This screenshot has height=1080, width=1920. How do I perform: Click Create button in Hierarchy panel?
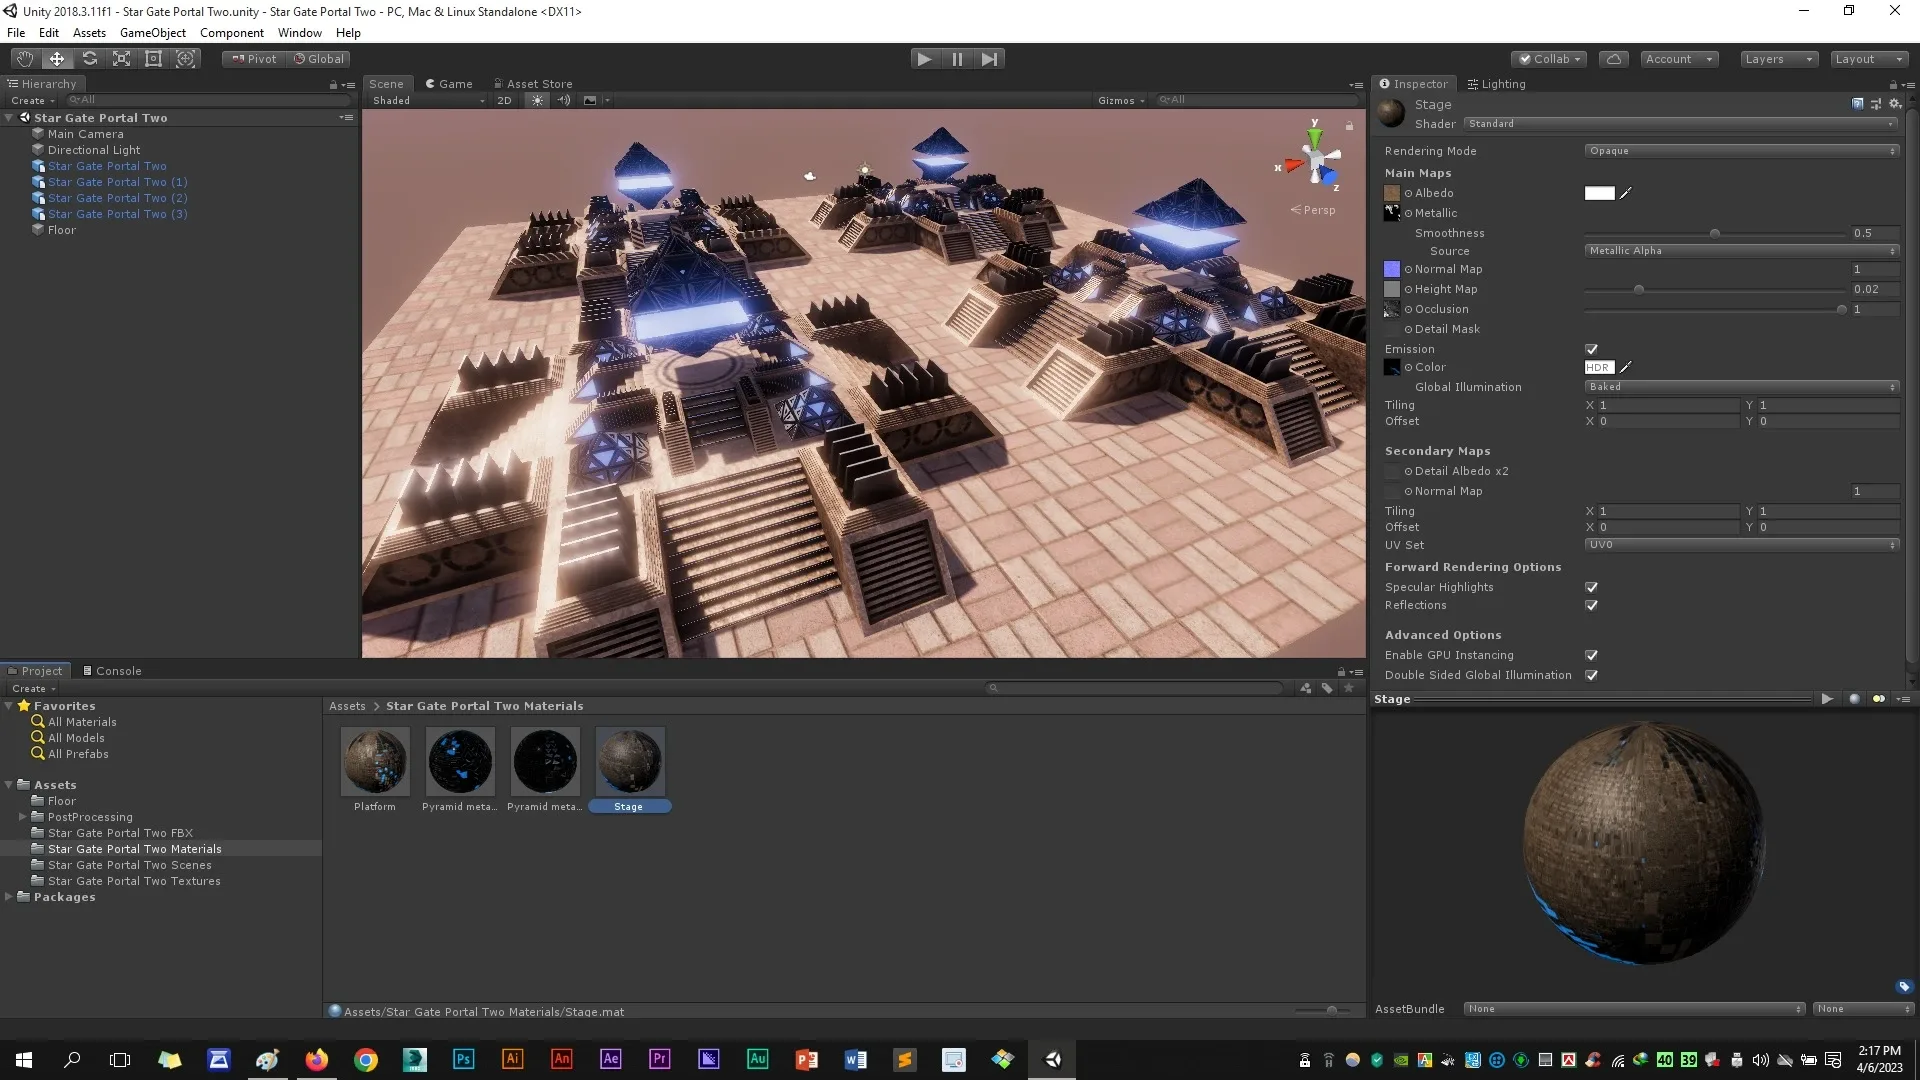pos(32,100)
